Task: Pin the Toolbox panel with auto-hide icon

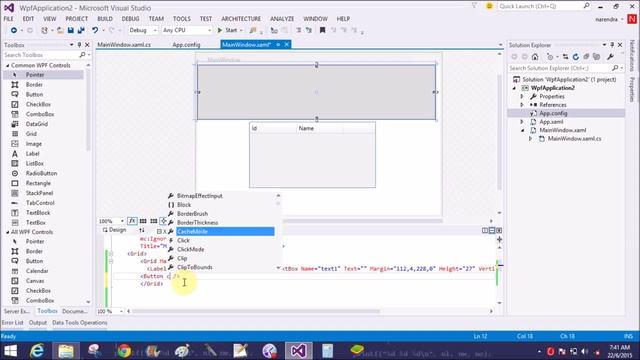Action: tap(79, 45)
